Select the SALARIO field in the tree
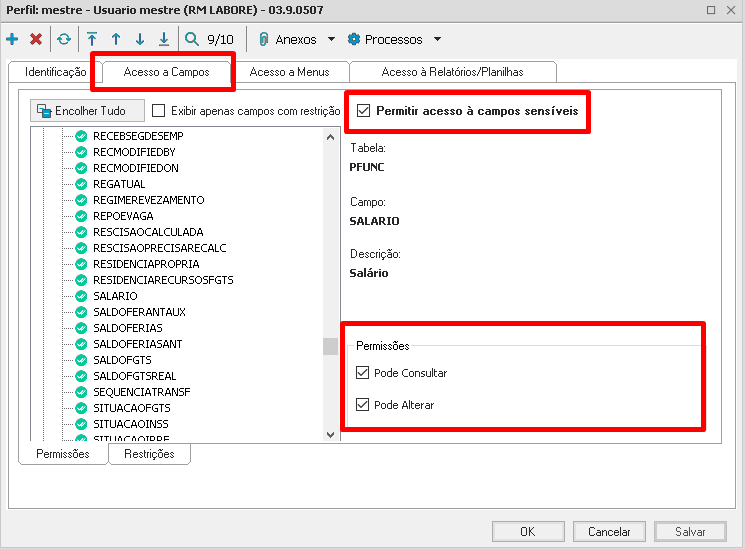 pos(115,296)
